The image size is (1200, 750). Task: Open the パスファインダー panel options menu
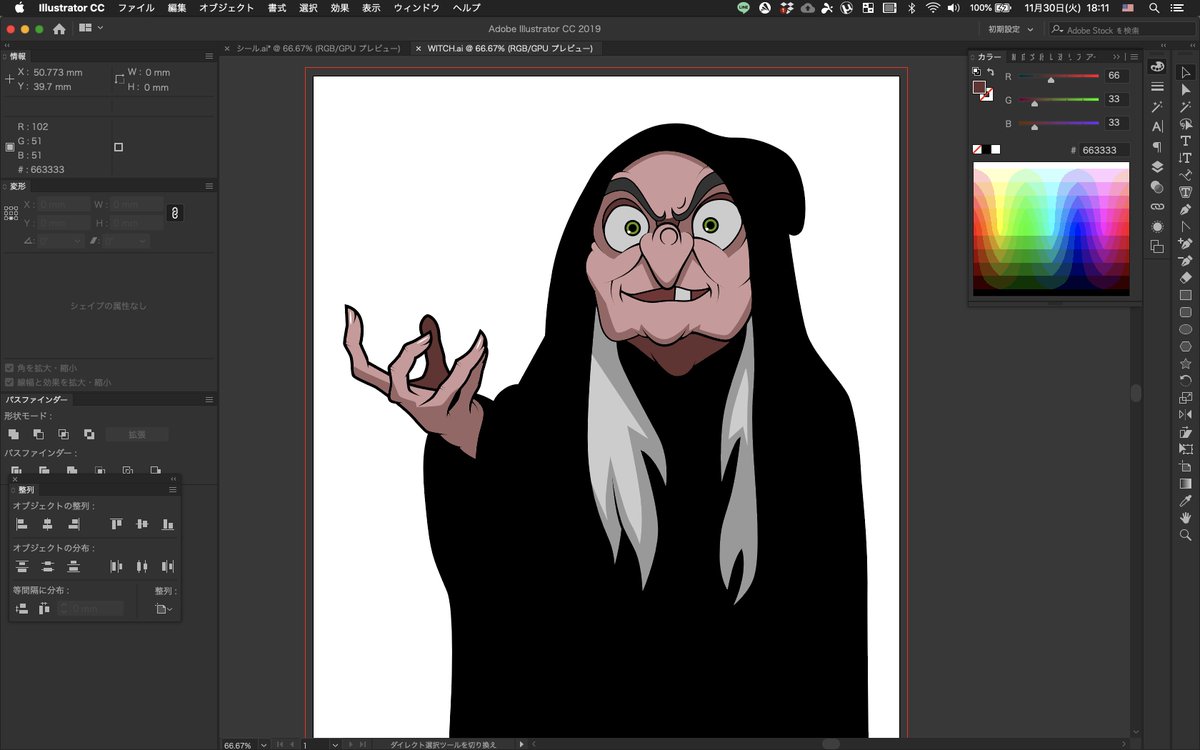click(x=209, y=399)
